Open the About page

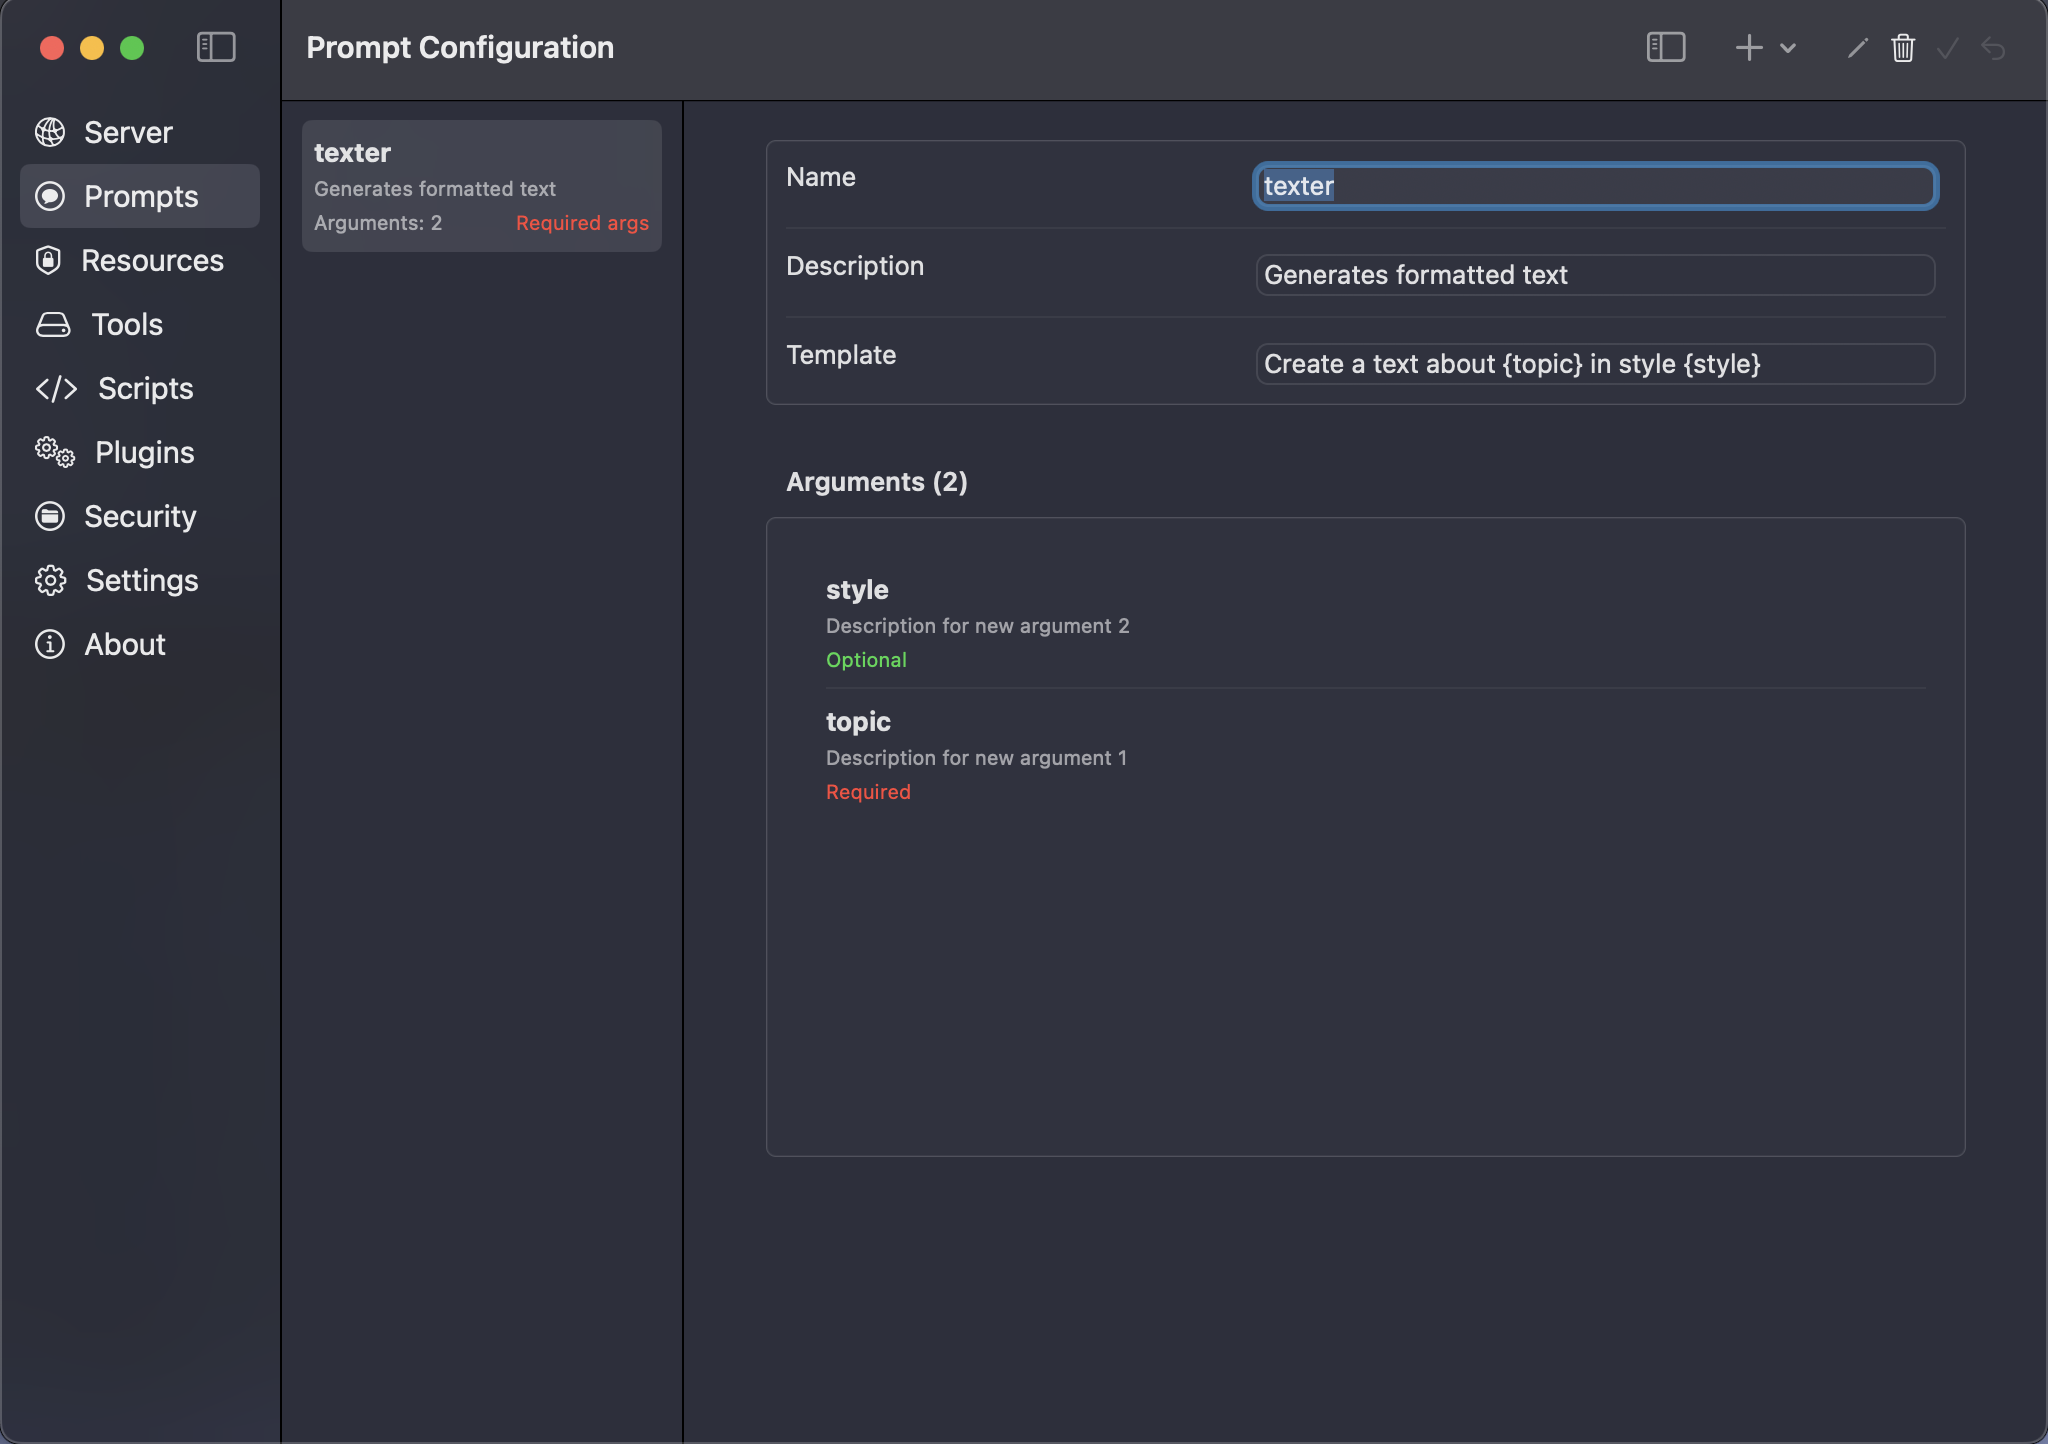click(x=123, y=644)
